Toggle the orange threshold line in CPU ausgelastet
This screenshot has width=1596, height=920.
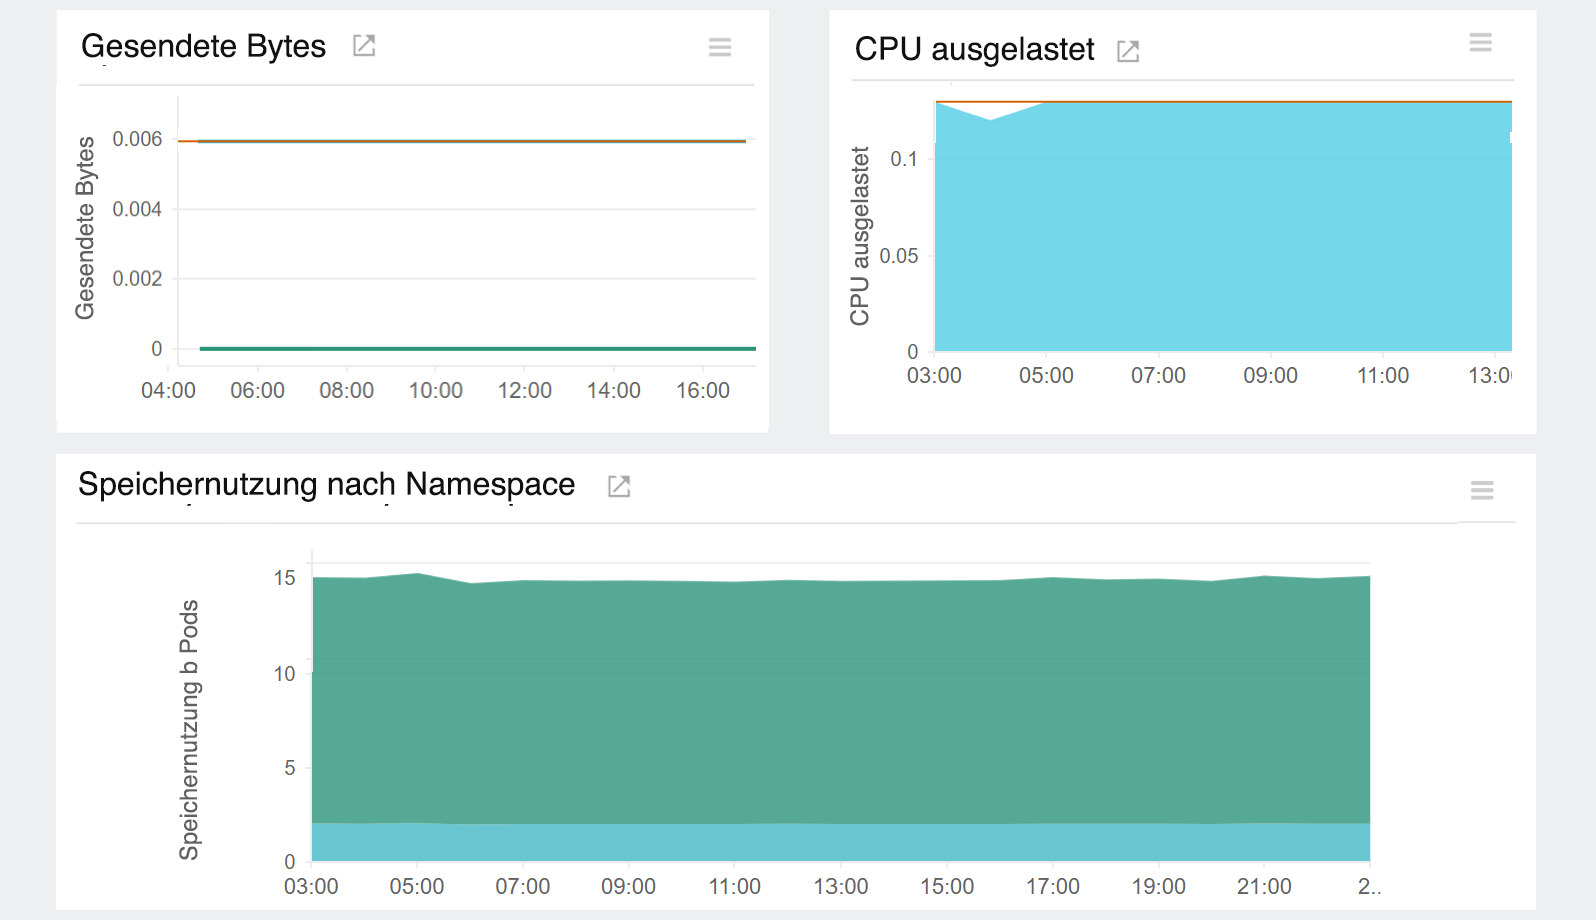pos(1200,100)
